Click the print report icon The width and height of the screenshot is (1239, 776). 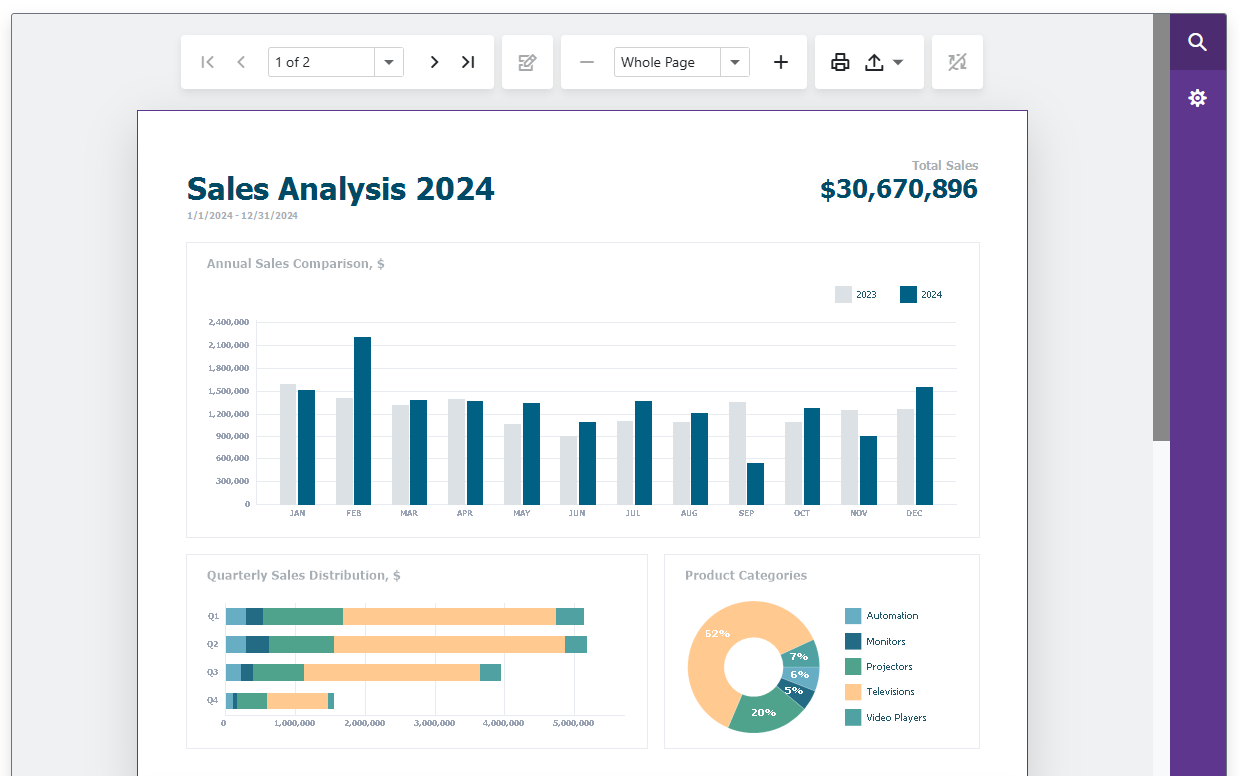coord(840,62)
